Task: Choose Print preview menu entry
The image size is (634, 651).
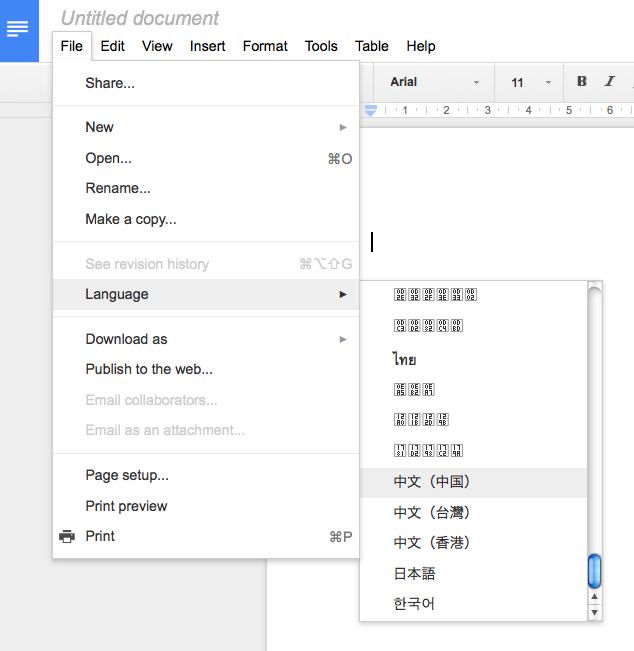Action: [x=206, y=506]
